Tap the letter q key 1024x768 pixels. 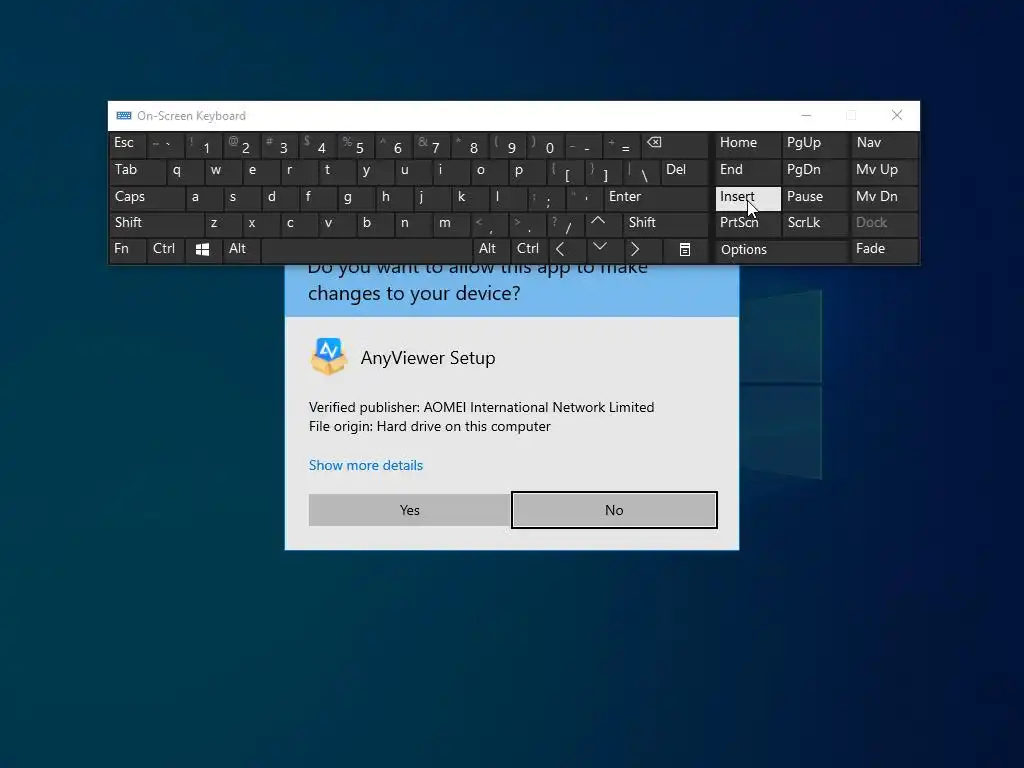click(184, 170)
